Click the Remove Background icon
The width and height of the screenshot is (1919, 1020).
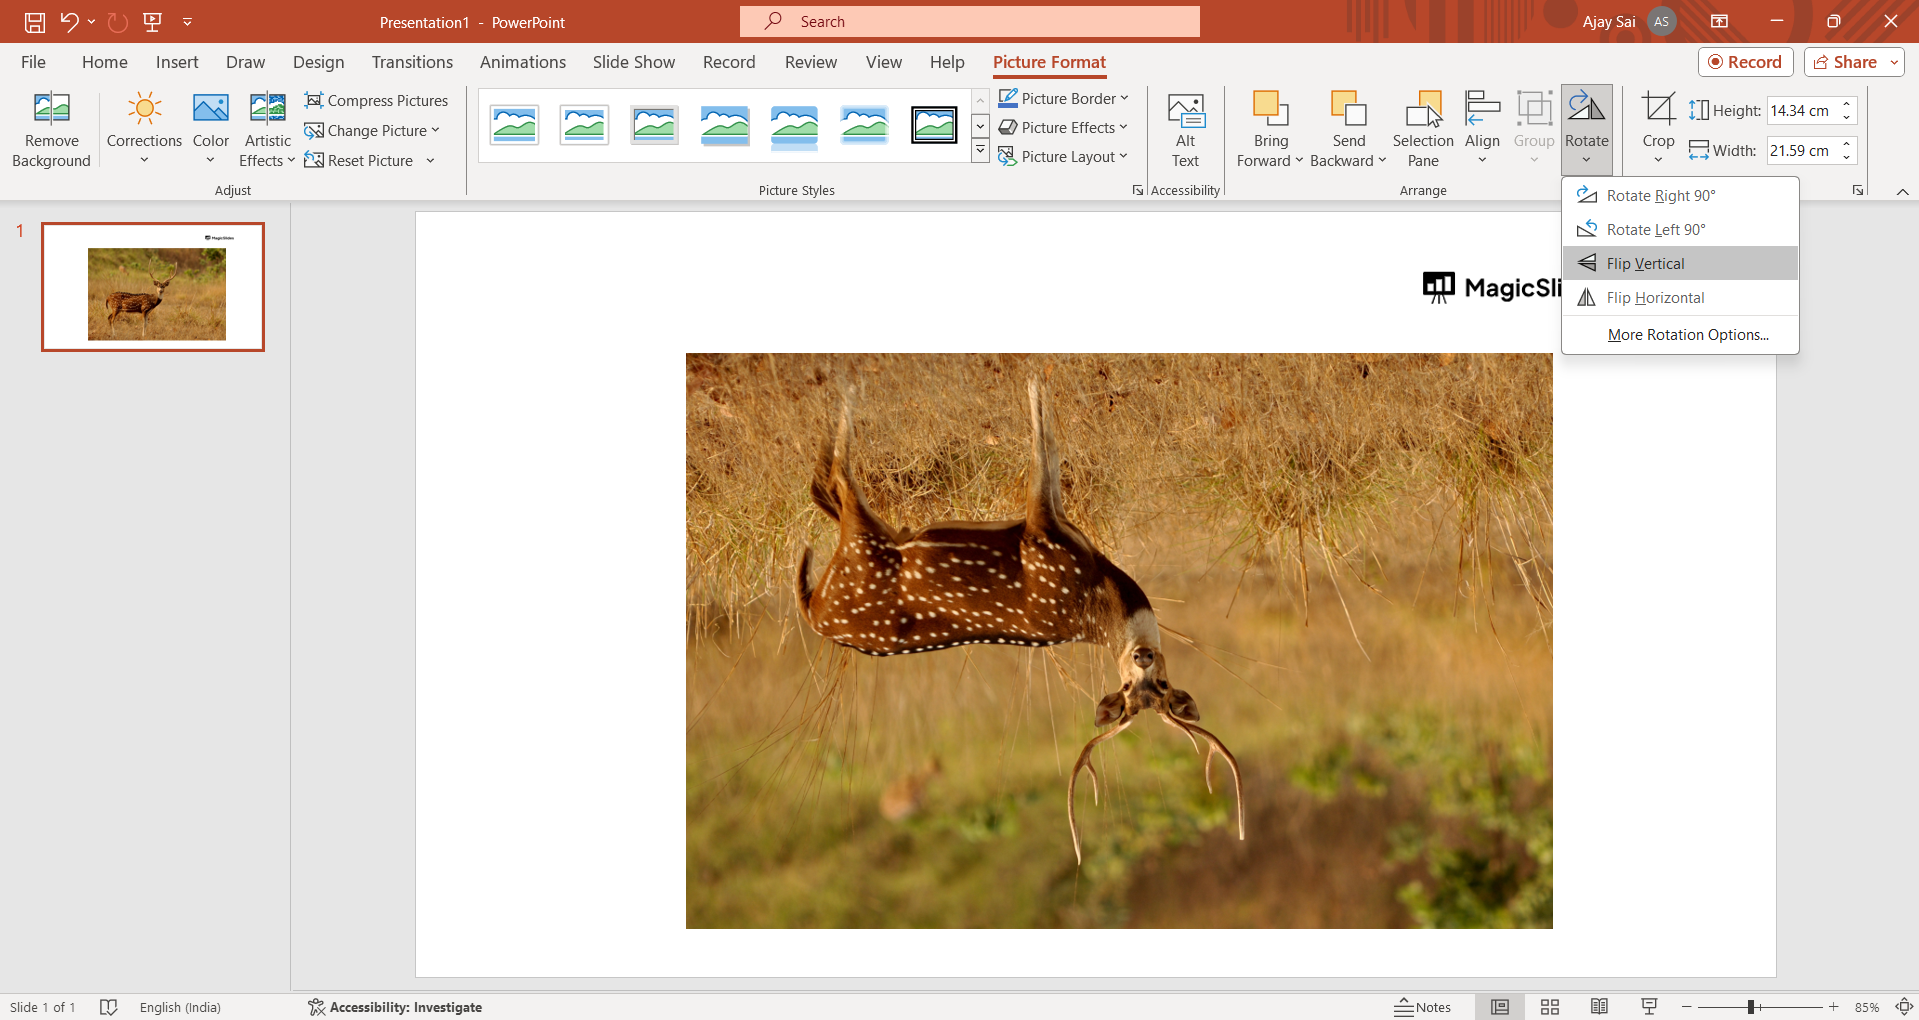click(51, 109)
